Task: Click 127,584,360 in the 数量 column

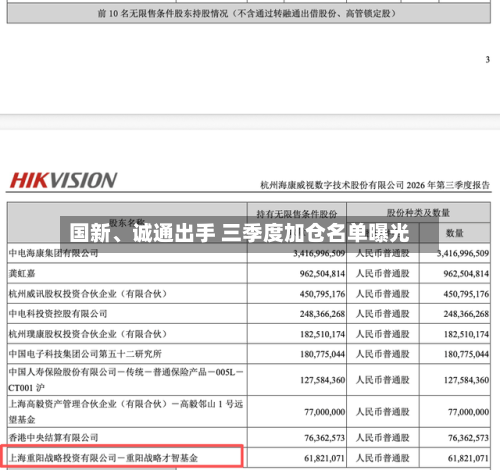Action: (x=466, y=380)
